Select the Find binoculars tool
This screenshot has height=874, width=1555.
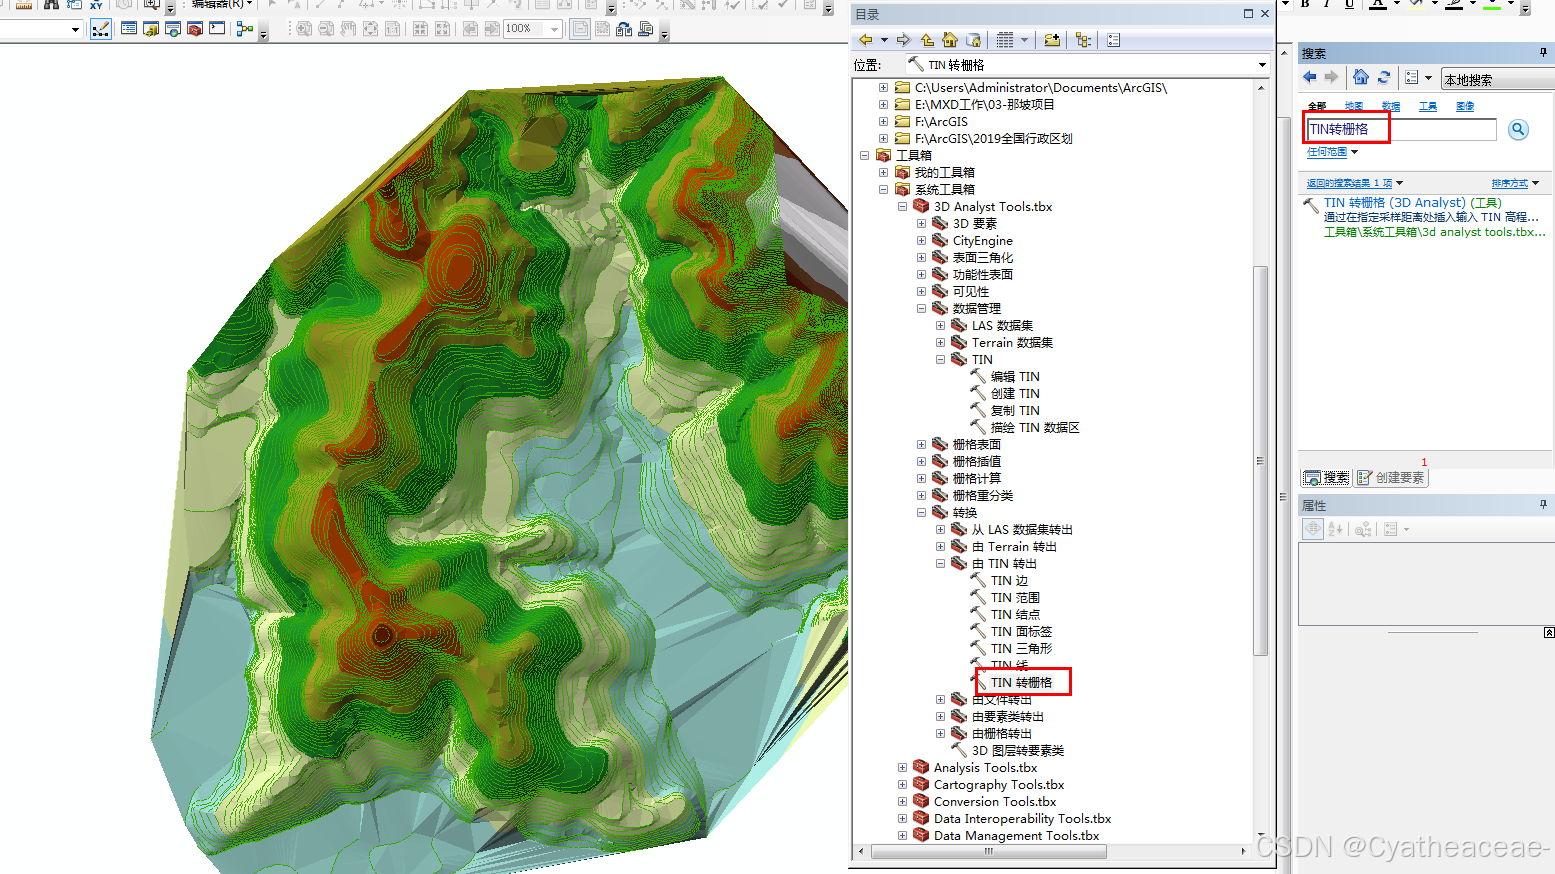coord(51,6)
